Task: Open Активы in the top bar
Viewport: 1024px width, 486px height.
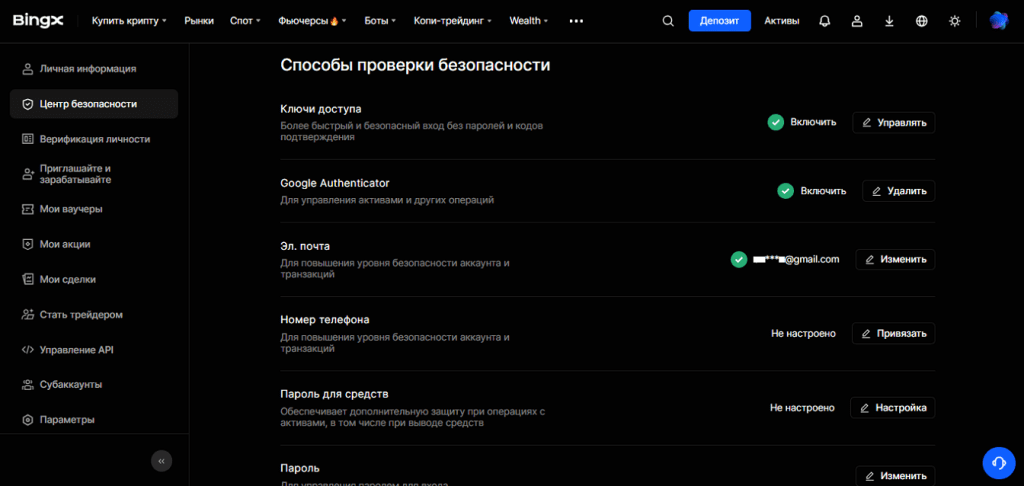Action: [x=782, y=21]
